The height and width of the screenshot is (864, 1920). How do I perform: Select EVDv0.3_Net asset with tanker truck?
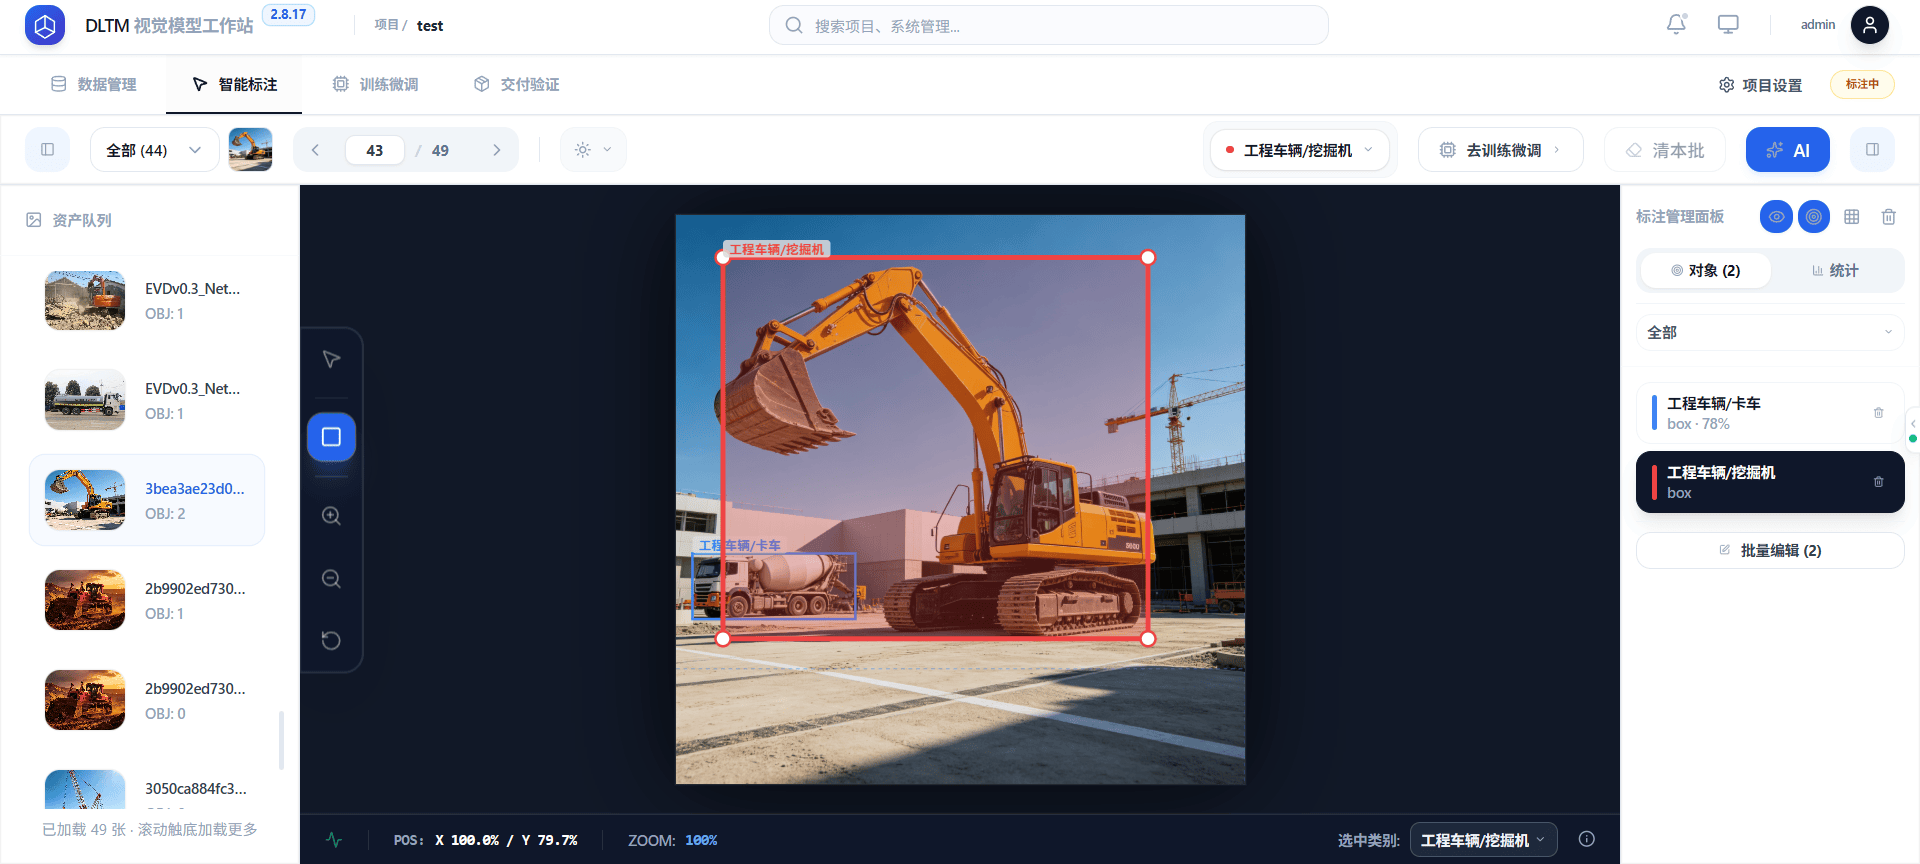click(148, 400)
